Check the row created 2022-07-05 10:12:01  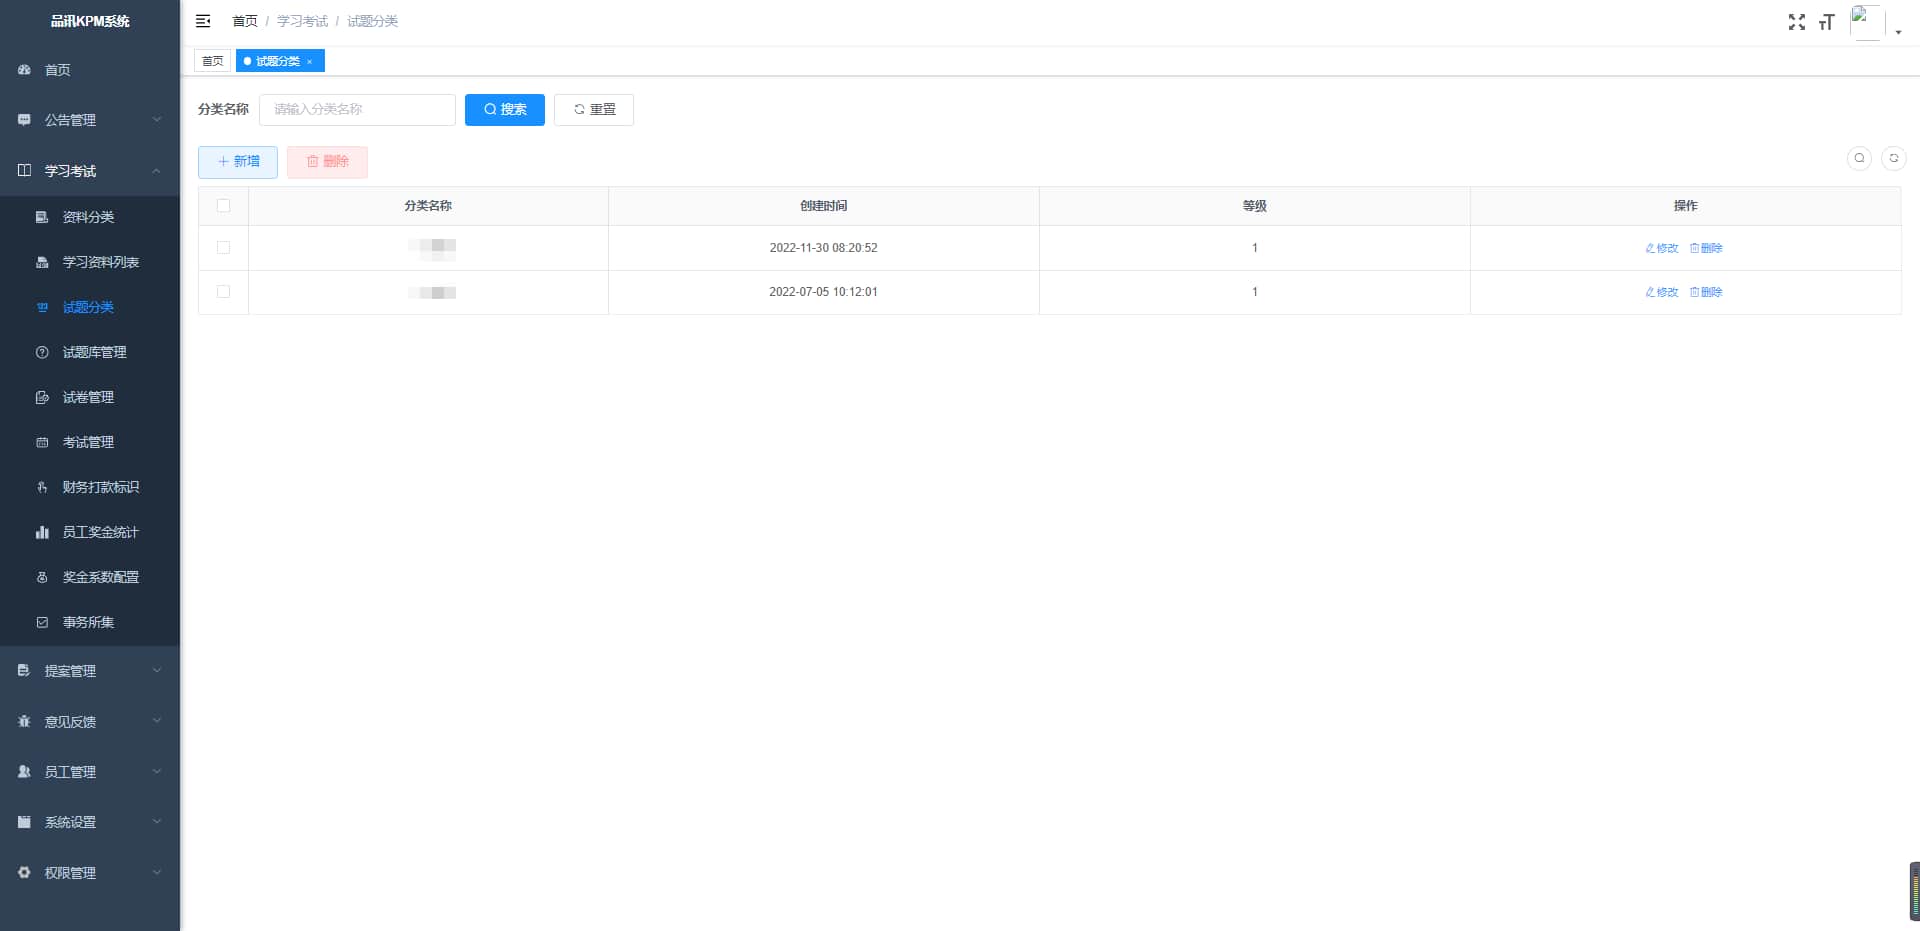pyautogui.click(x=223, y=292)
